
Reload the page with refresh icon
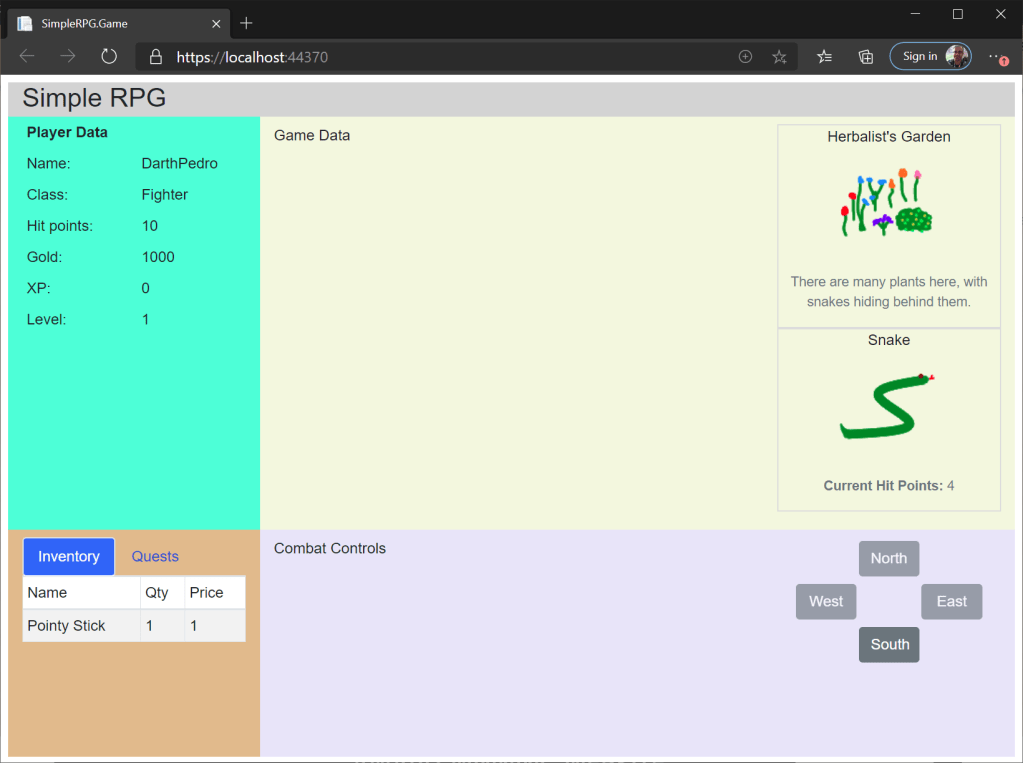point(109,57)
